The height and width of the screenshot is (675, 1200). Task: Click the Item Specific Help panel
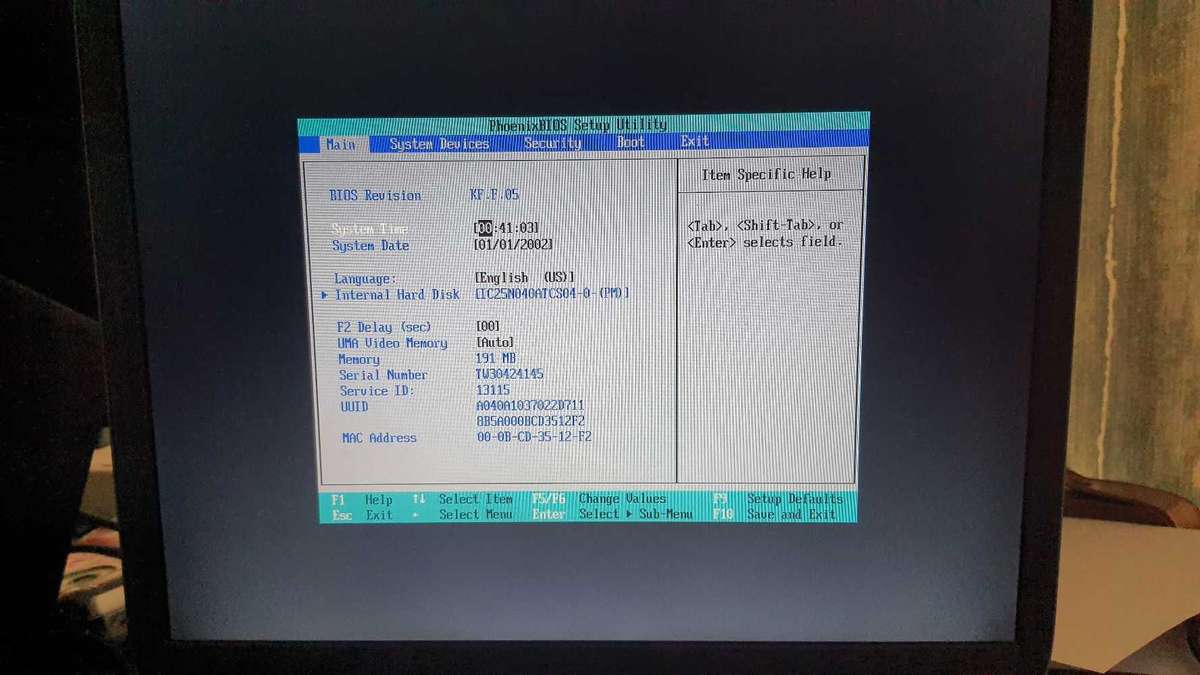coord(770,173)
